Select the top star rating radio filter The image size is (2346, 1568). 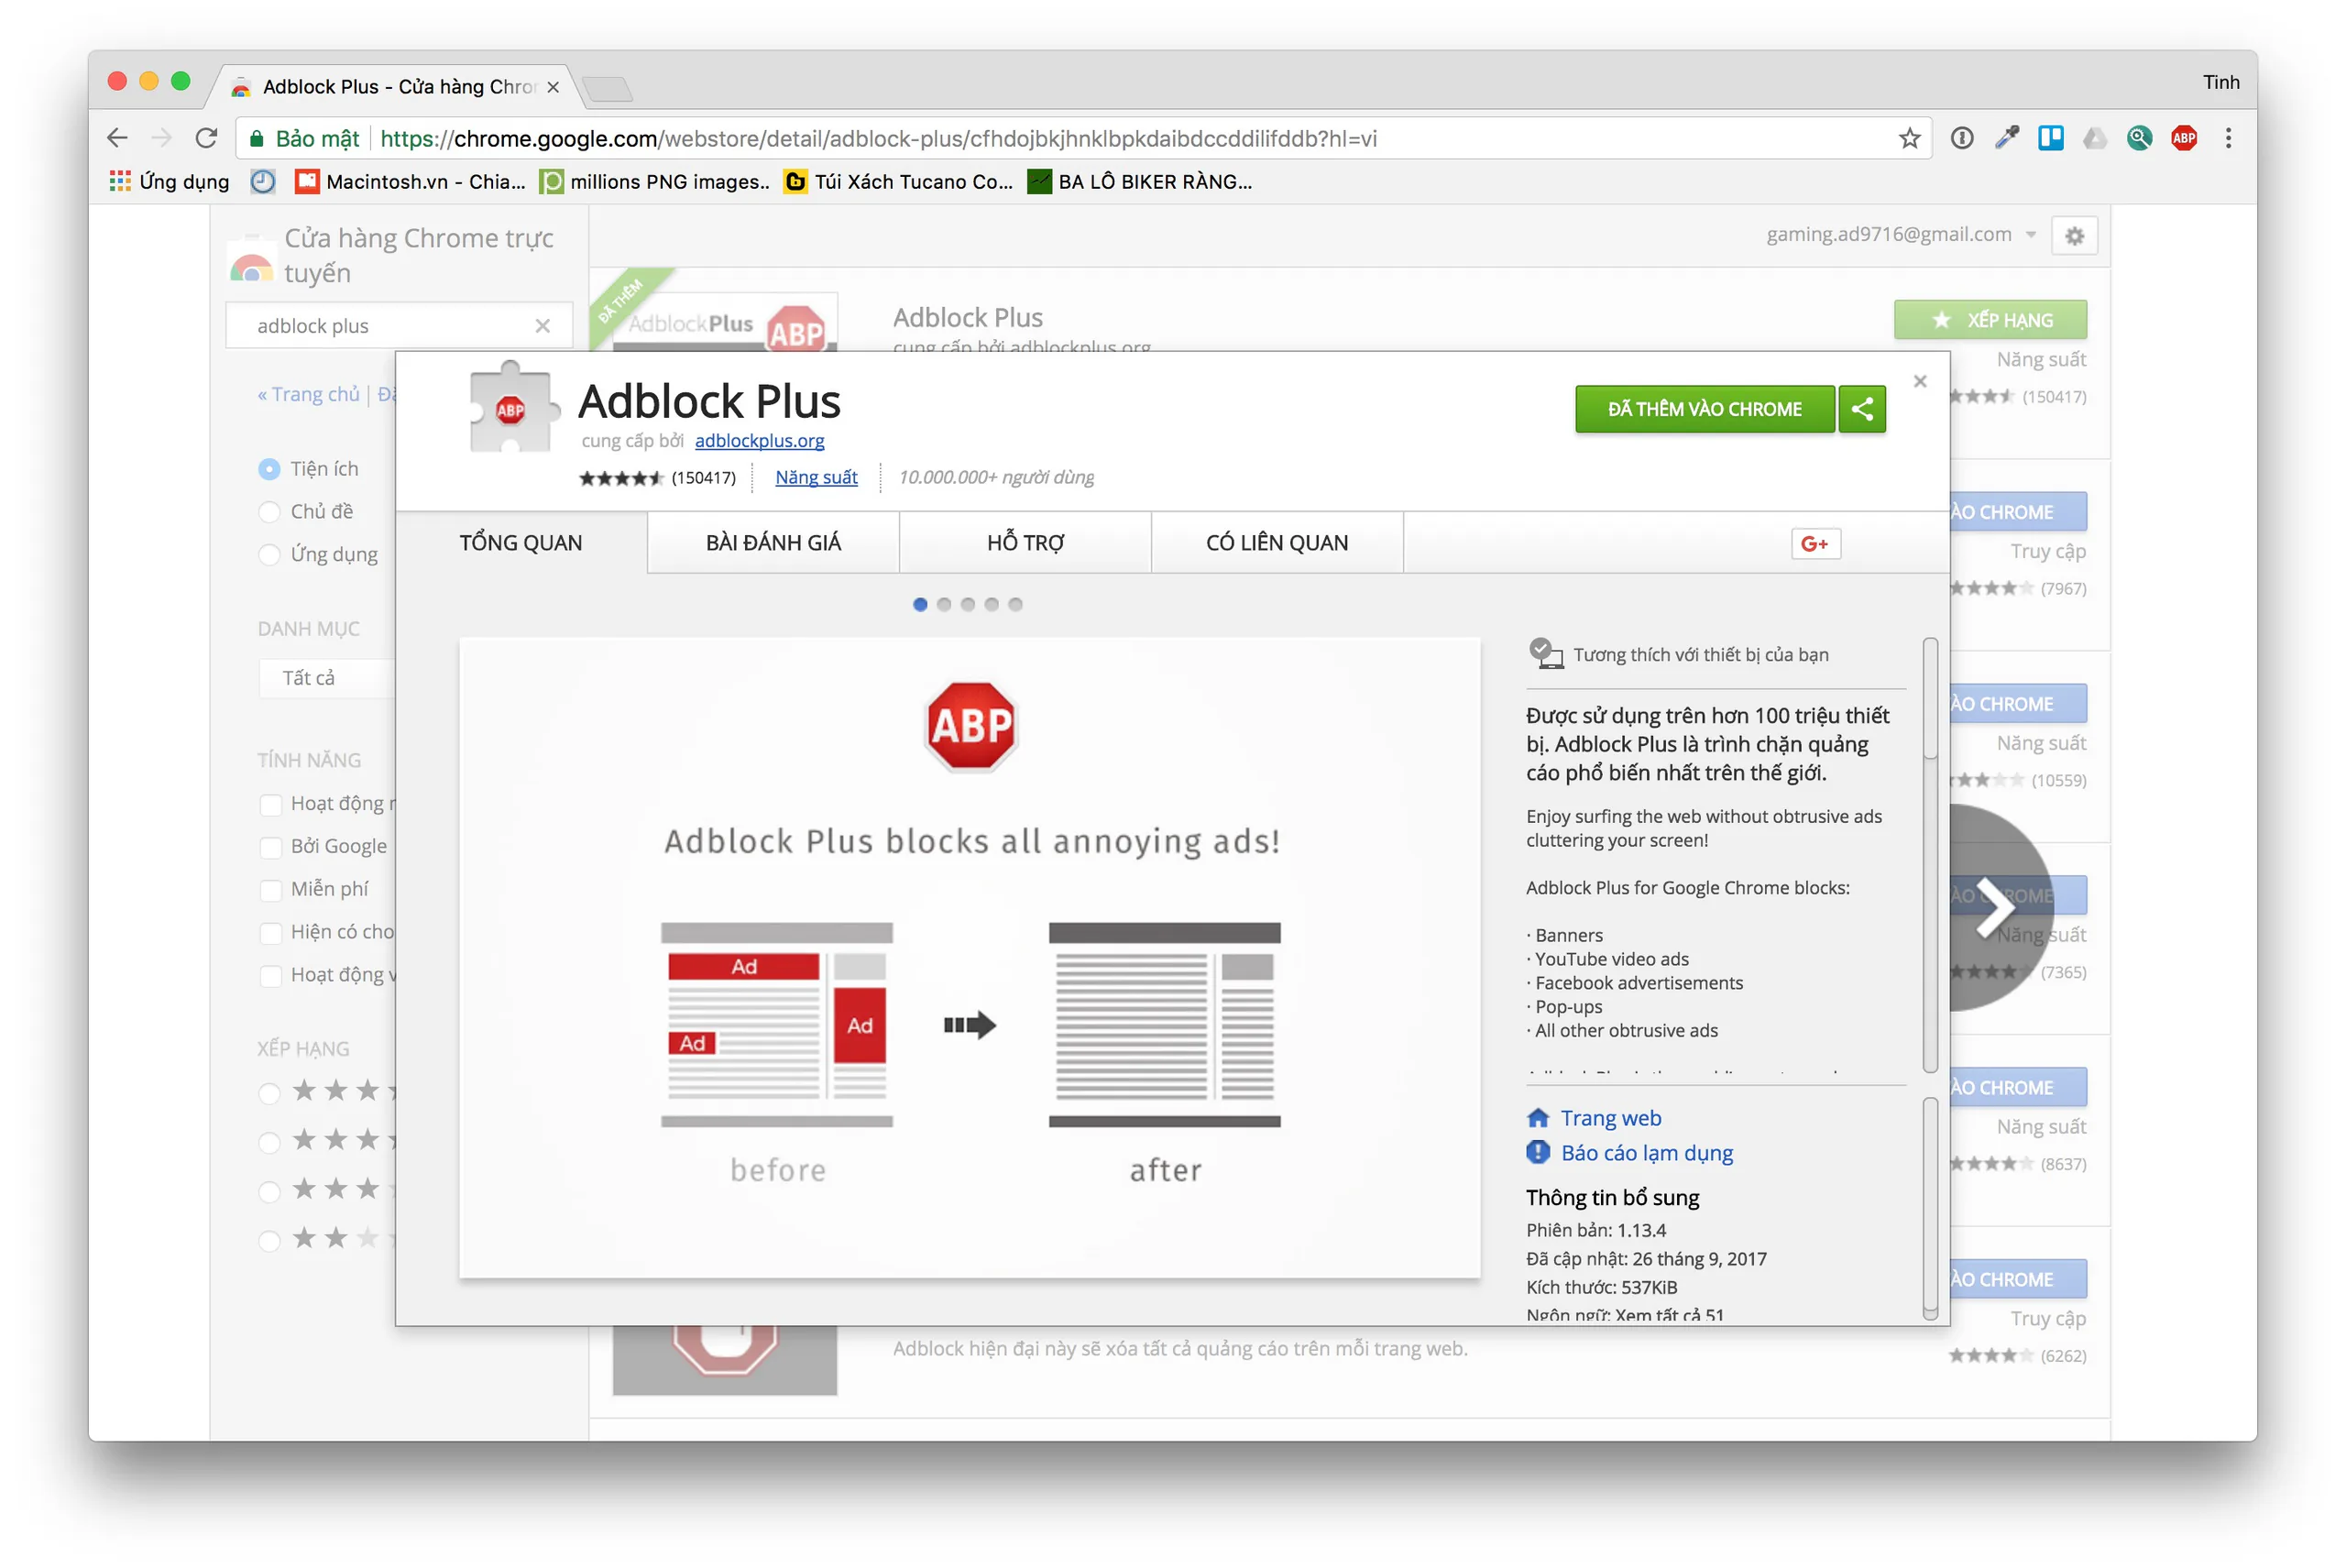(269, 1093)
